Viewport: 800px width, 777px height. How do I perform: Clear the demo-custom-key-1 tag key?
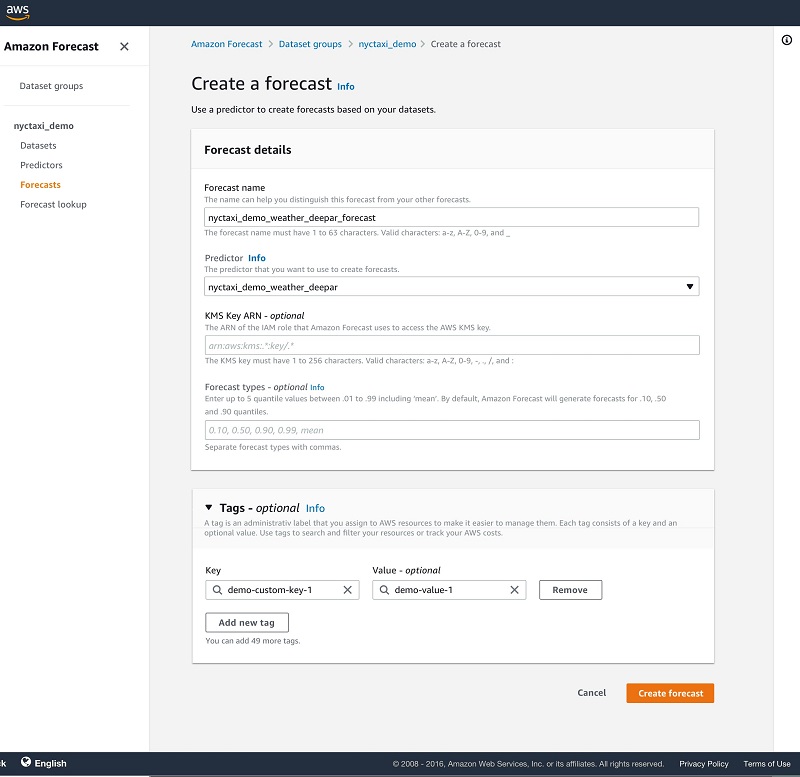pyautogui.click(x=347, y=590)
